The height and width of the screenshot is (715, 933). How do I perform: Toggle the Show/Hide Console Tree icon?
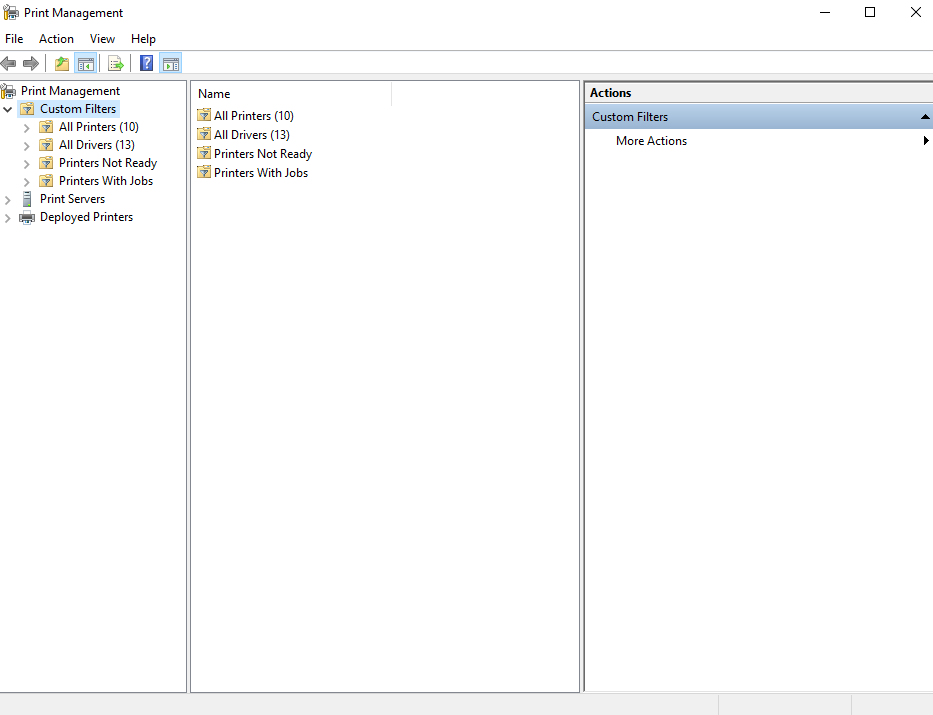point(86,63)
